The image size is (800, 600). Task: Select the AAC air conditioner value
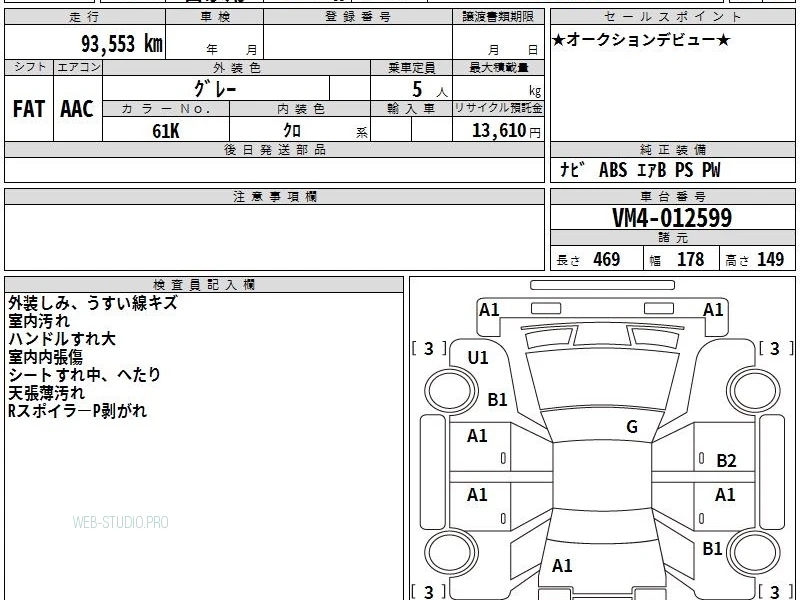77,109
